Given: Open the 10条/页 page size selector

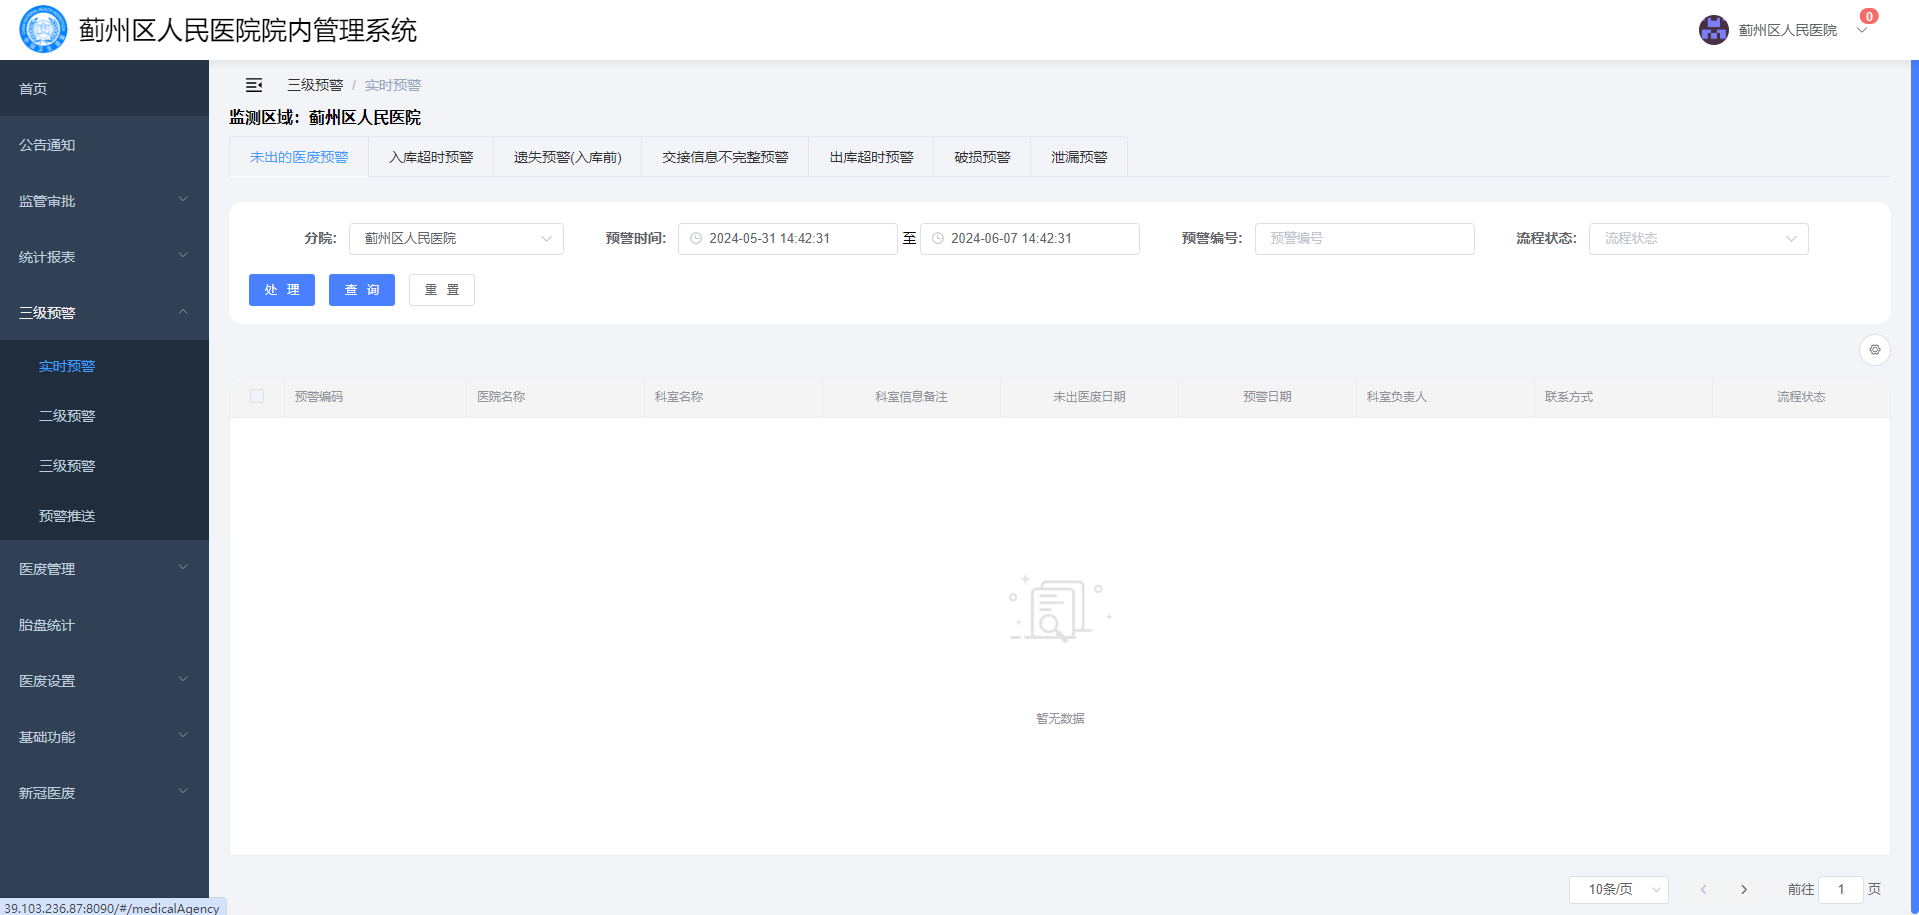Looking at the screenshot, I should coord(1618,889).
